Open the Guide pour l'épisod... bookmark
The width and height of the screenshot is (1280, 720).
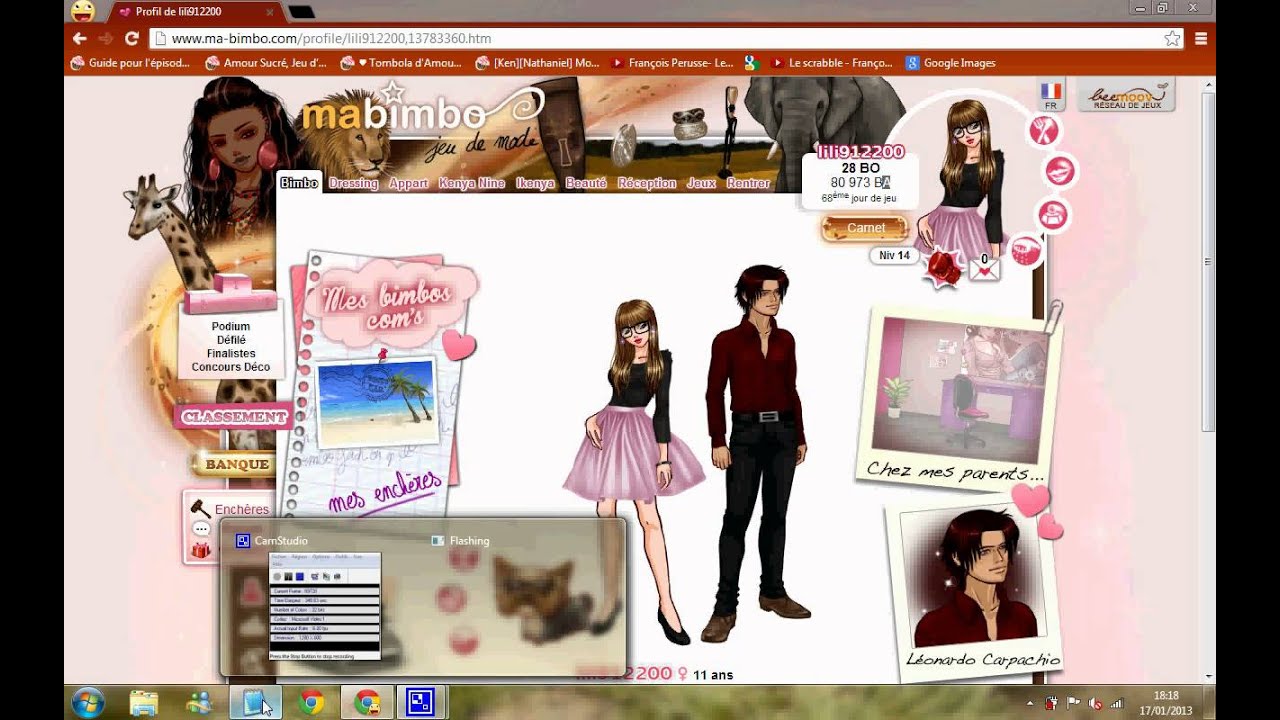click(130, 63)
